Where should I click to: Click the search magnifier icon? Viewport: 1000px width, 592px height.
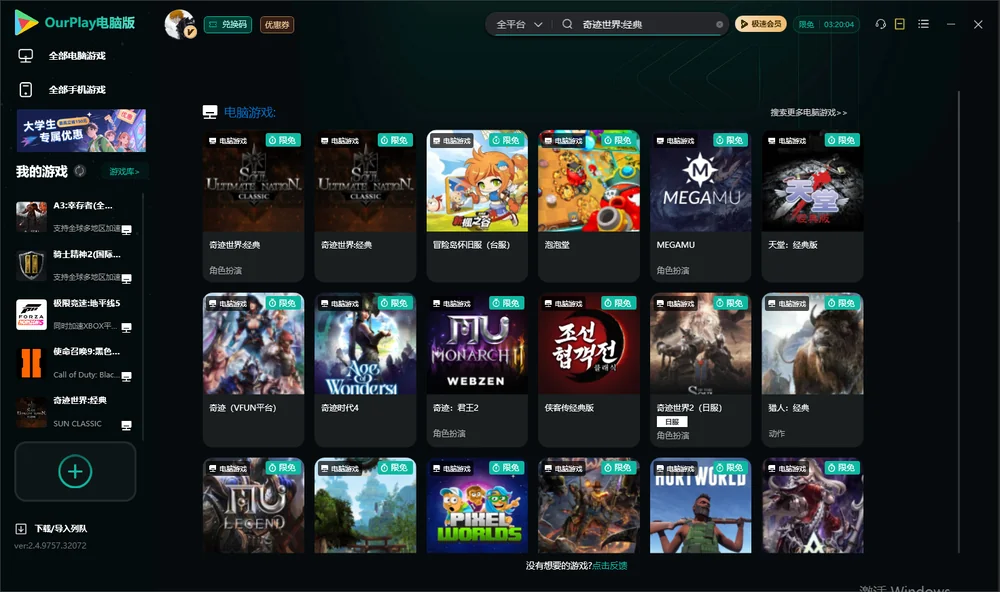(x=567, y=24)
